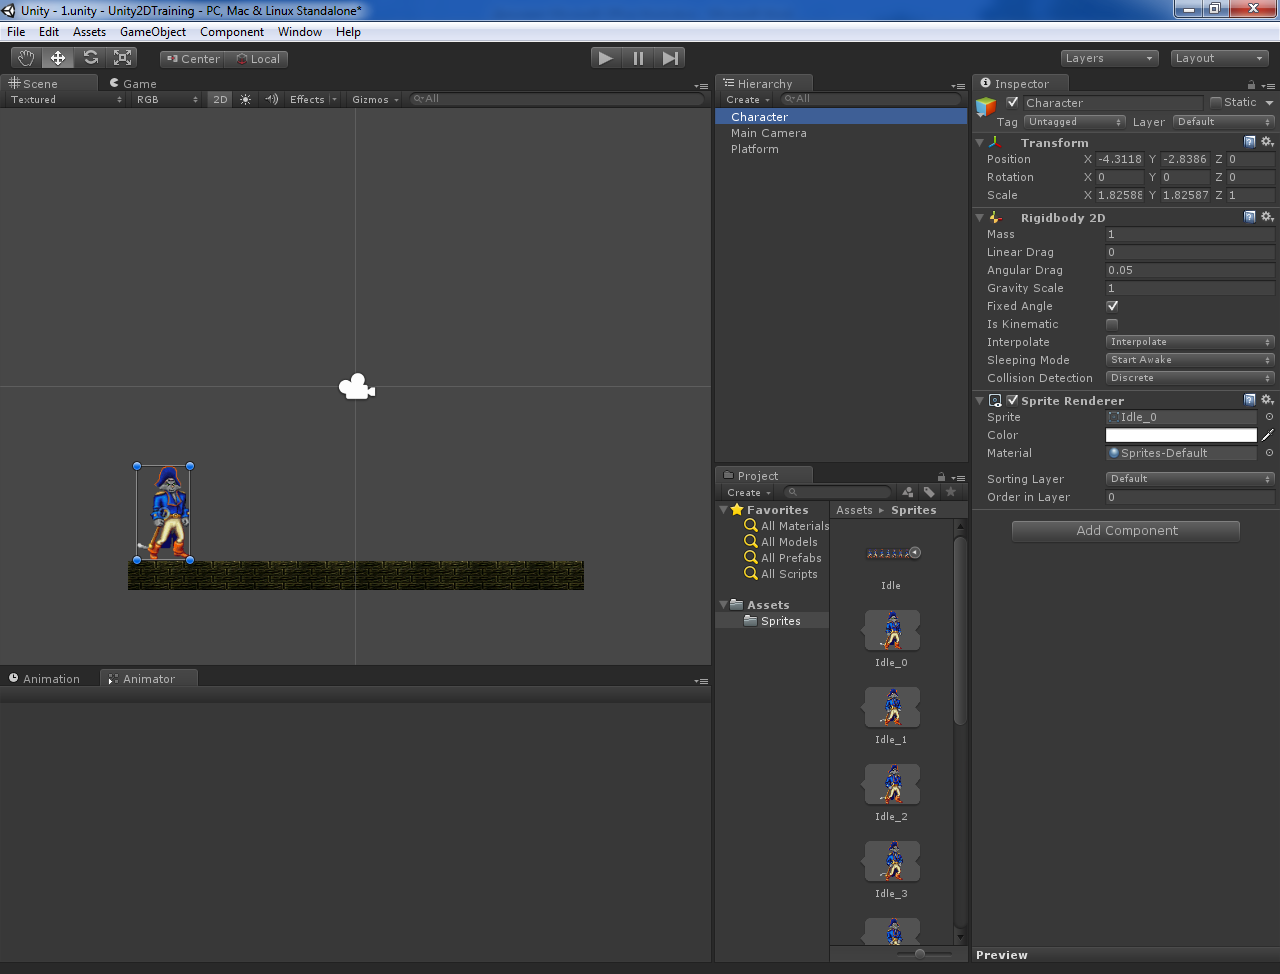Collapse the Transform component foldout
Viewport: 1280px width, 974px height.
point(980,143)
